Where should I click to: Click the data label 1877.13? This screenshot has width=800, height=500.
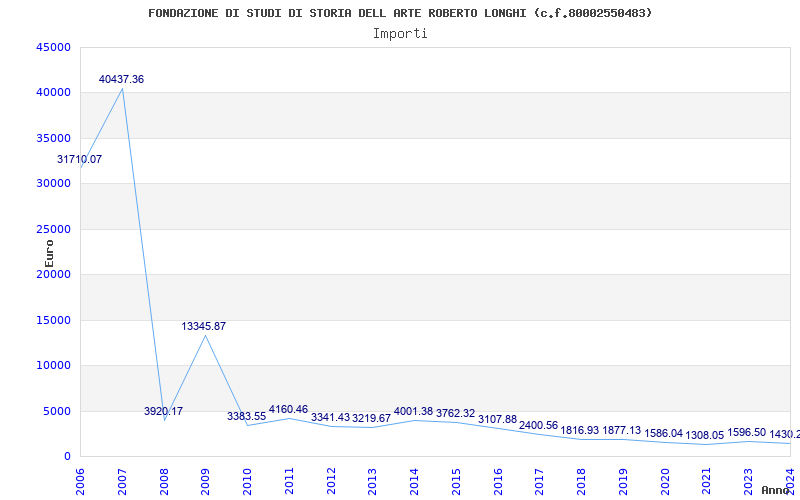point(621,430)
